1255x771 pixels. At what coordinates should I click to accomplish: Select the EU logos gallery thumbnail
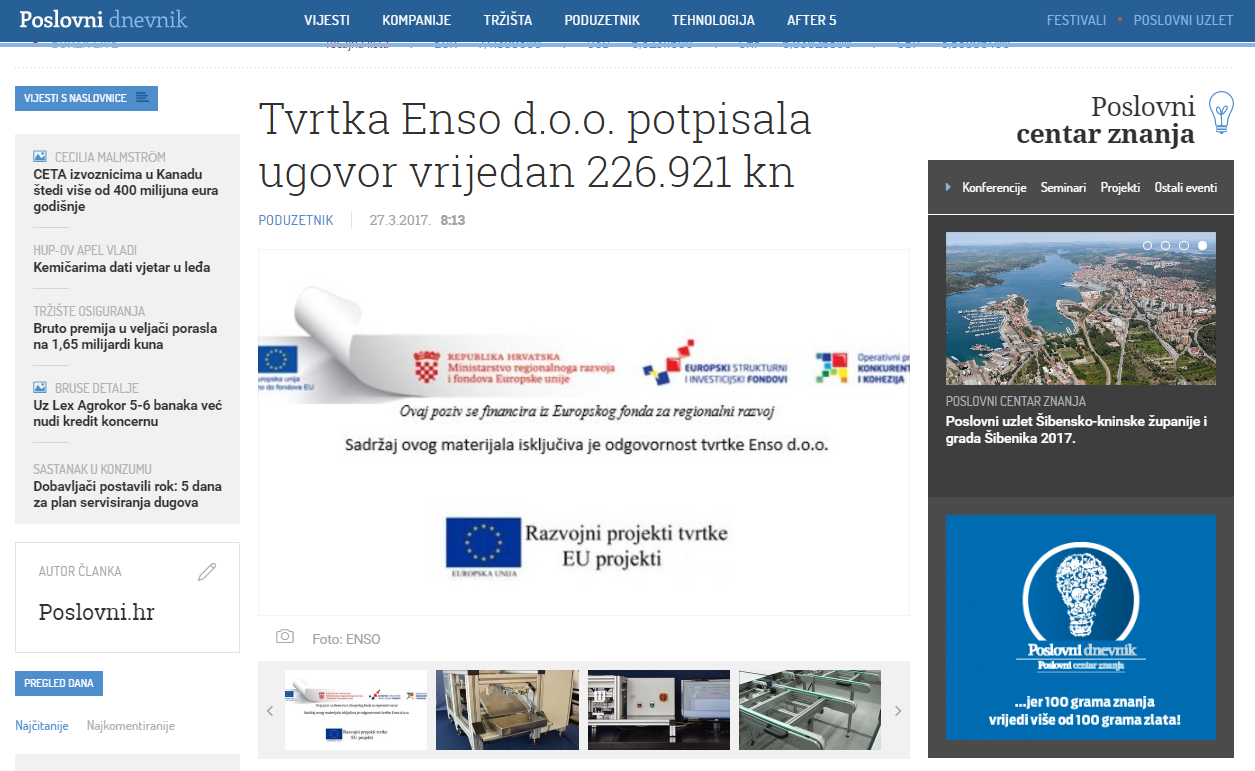(x=356, y=710)
